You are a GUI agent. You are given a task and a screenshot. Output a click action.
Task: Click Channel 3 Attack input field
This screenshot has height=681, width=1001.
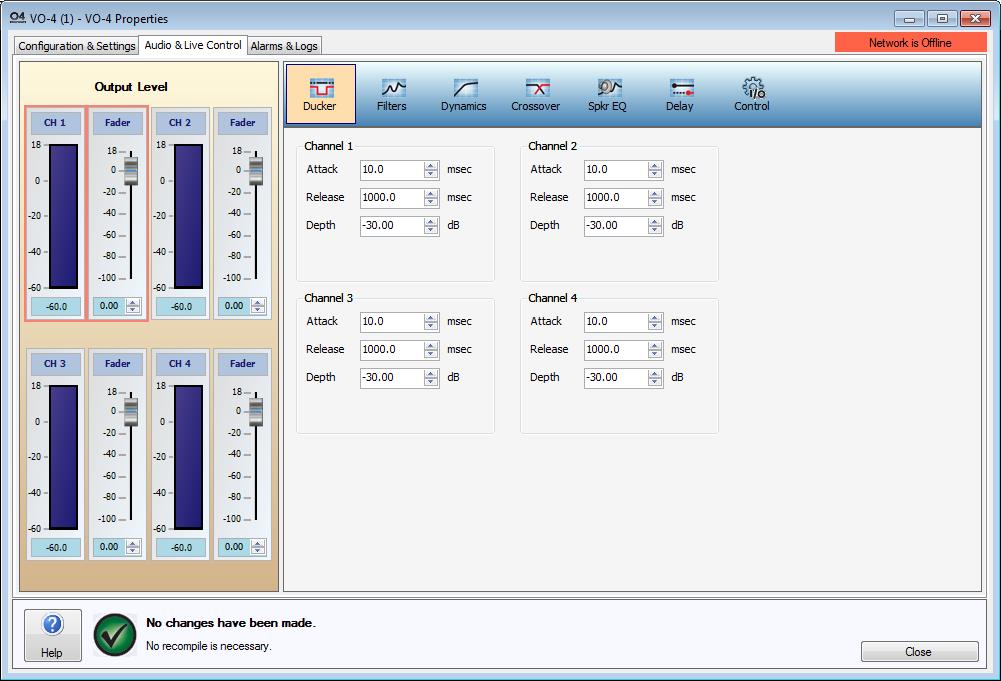(x=392, y=322)
